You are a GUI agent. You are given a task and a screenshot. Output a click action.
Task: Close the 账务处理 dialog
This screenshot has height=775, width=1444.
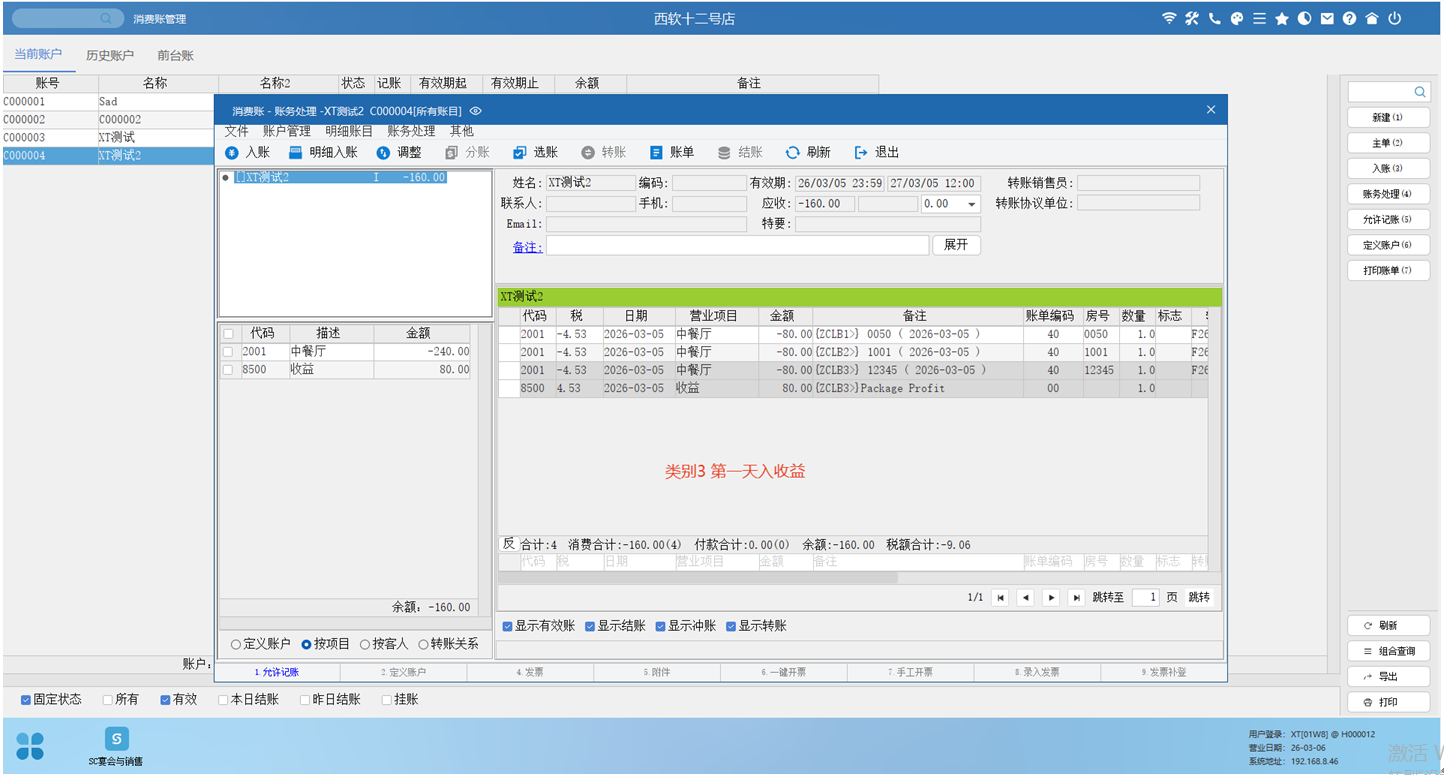(1211, 110)
